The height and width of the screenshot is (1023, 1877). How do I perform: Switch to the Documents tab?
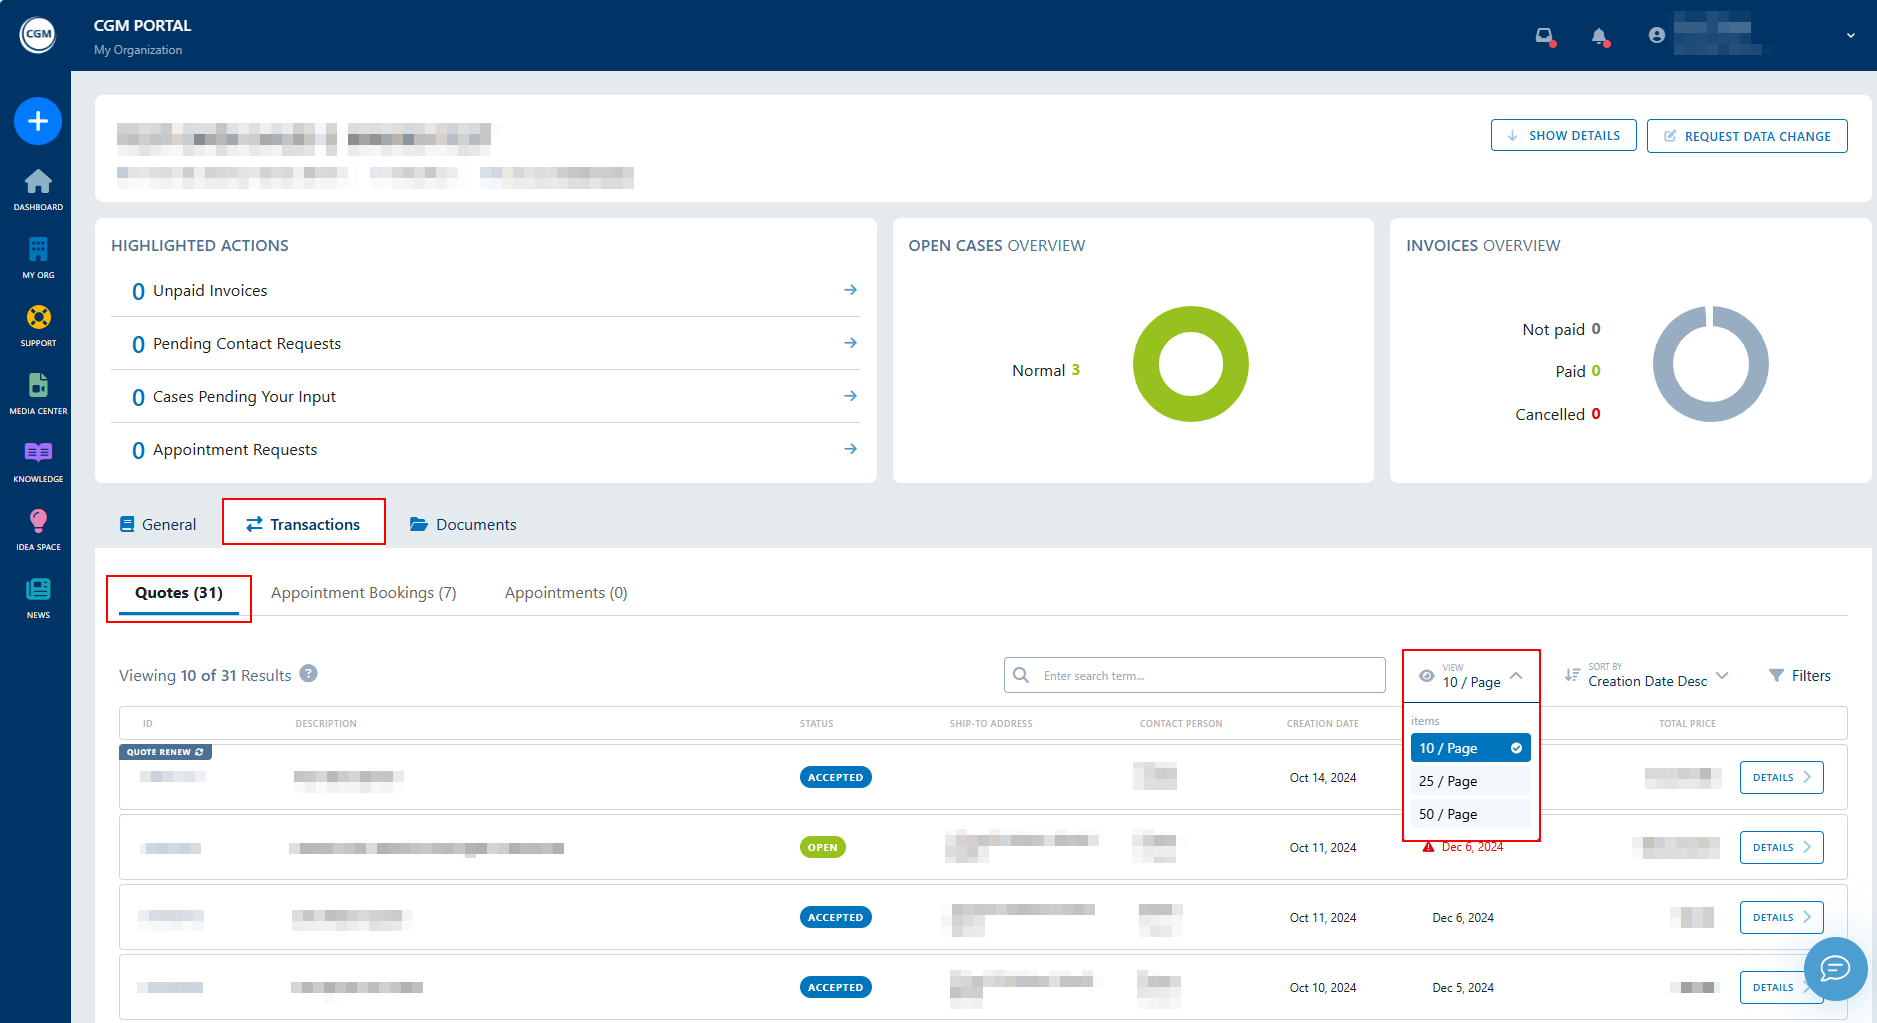[x=463, y=524]
